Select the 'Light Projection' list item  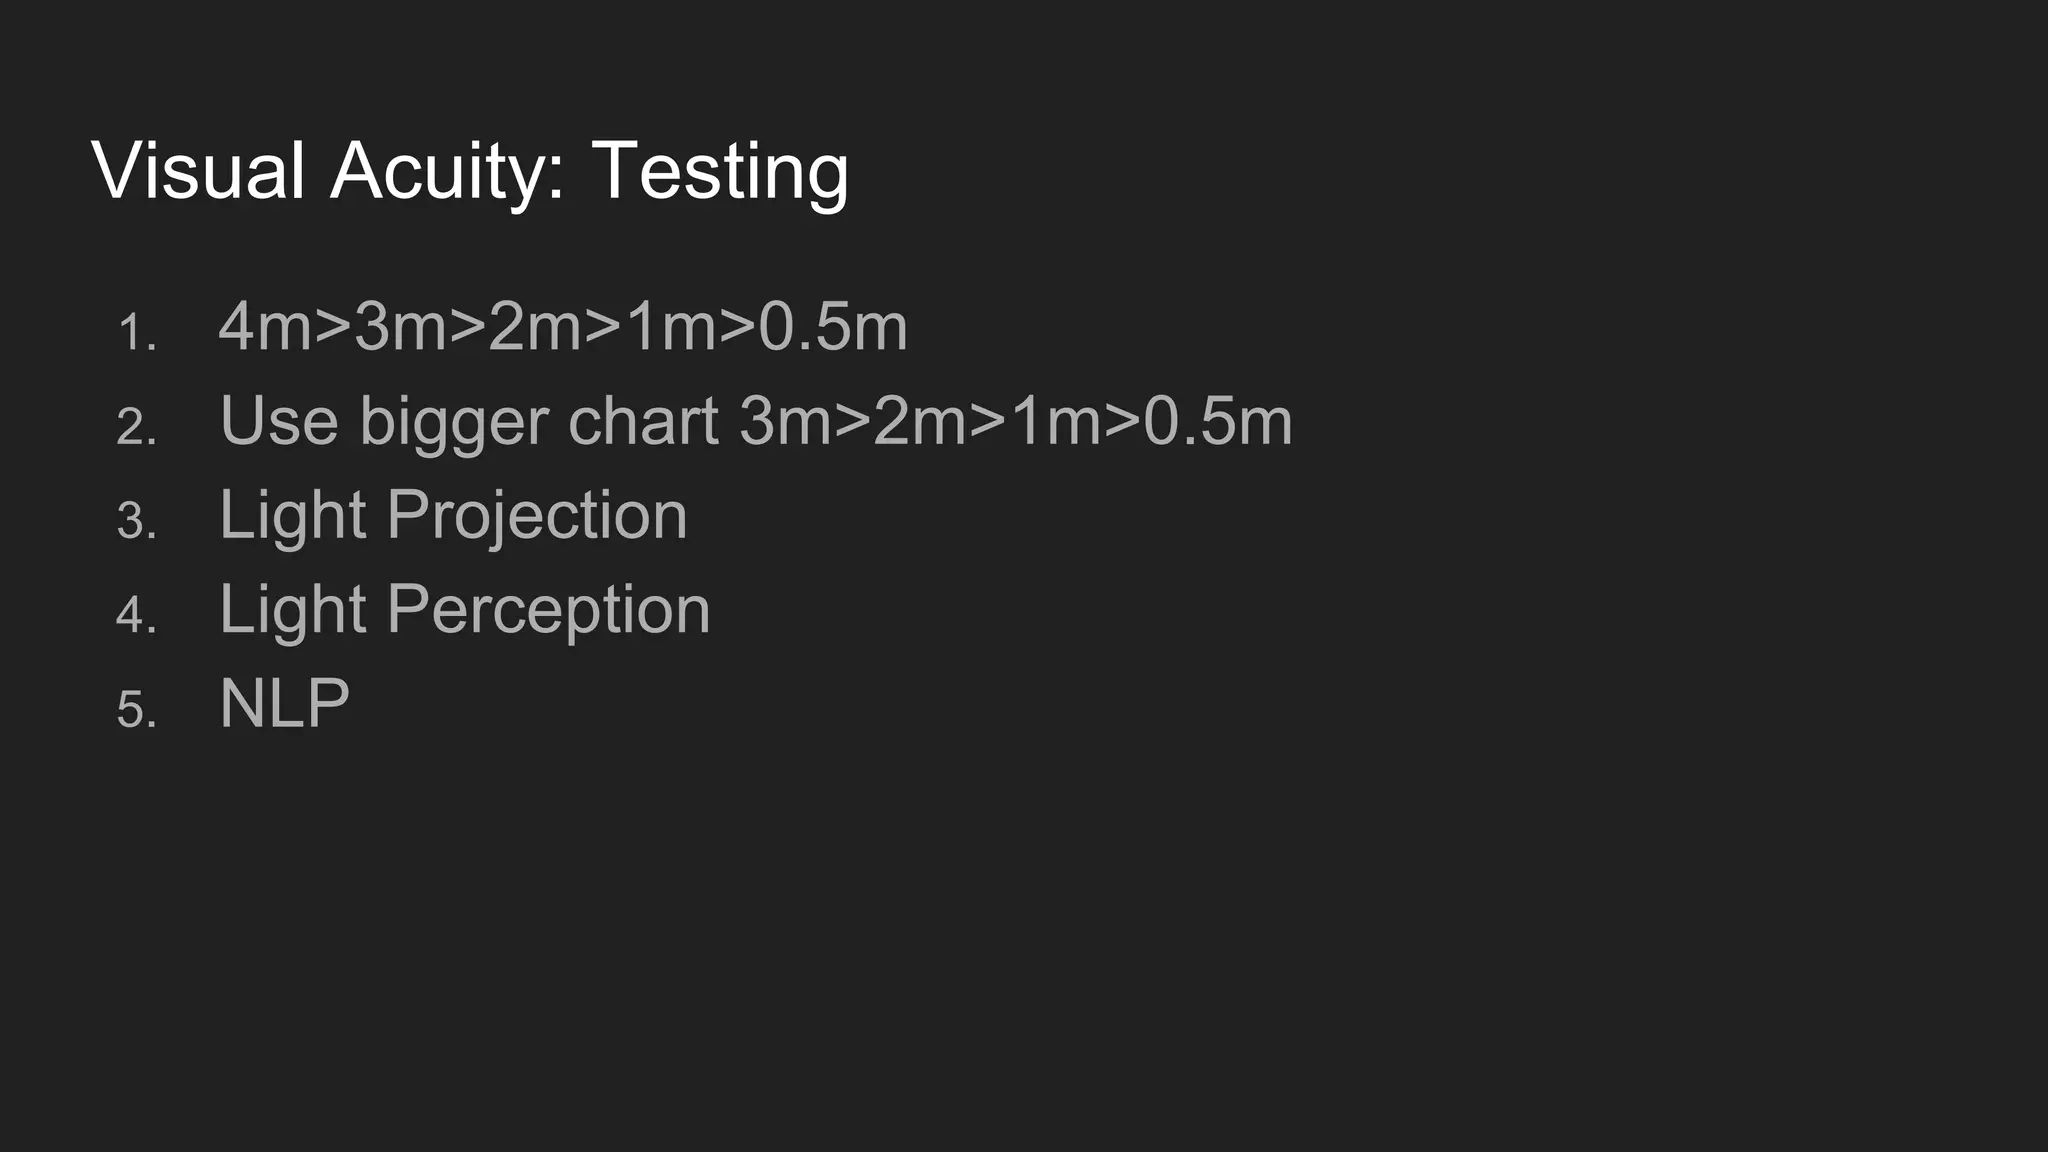(453, 515)
